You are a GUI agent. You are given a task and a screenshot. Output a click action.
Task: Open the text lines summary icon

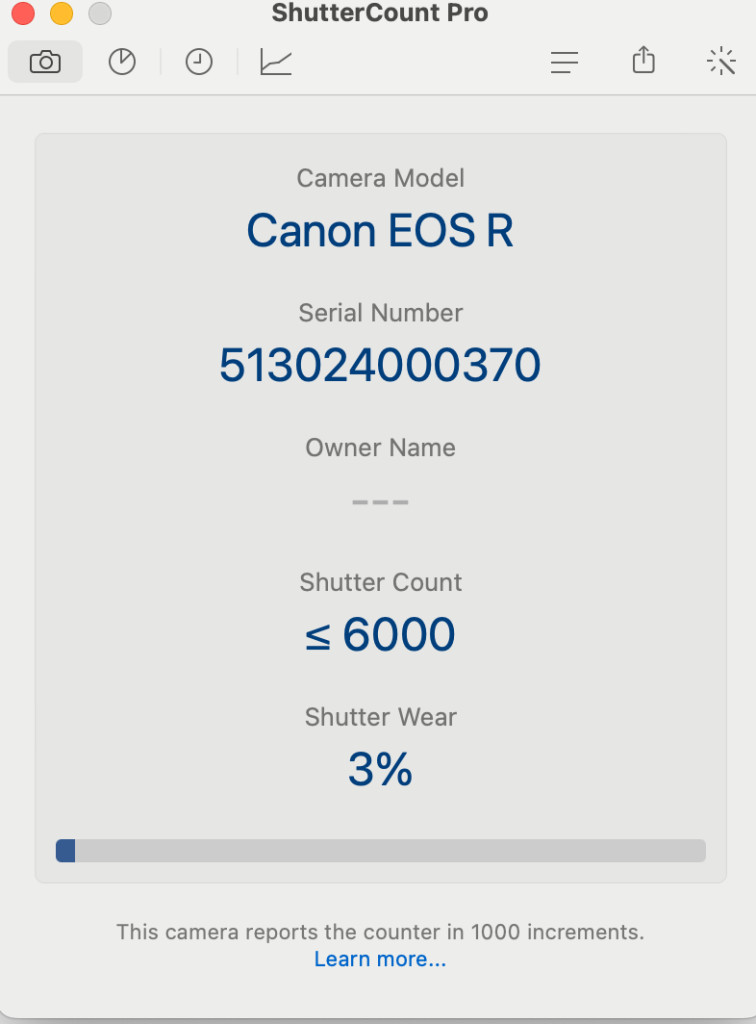pos(565,63)
